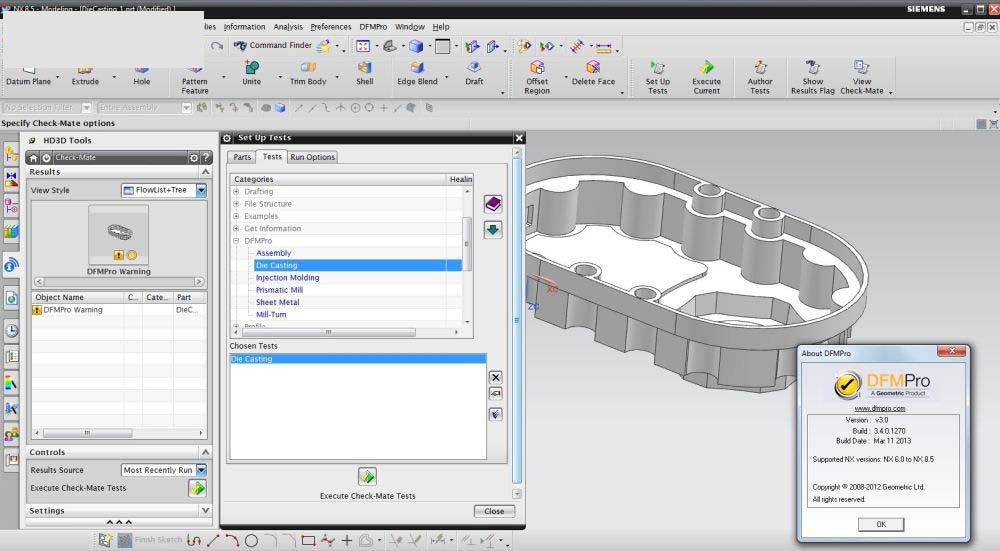Expand the Get Information category
This screenshot has height=551, width=1000.
pos(236,228)
